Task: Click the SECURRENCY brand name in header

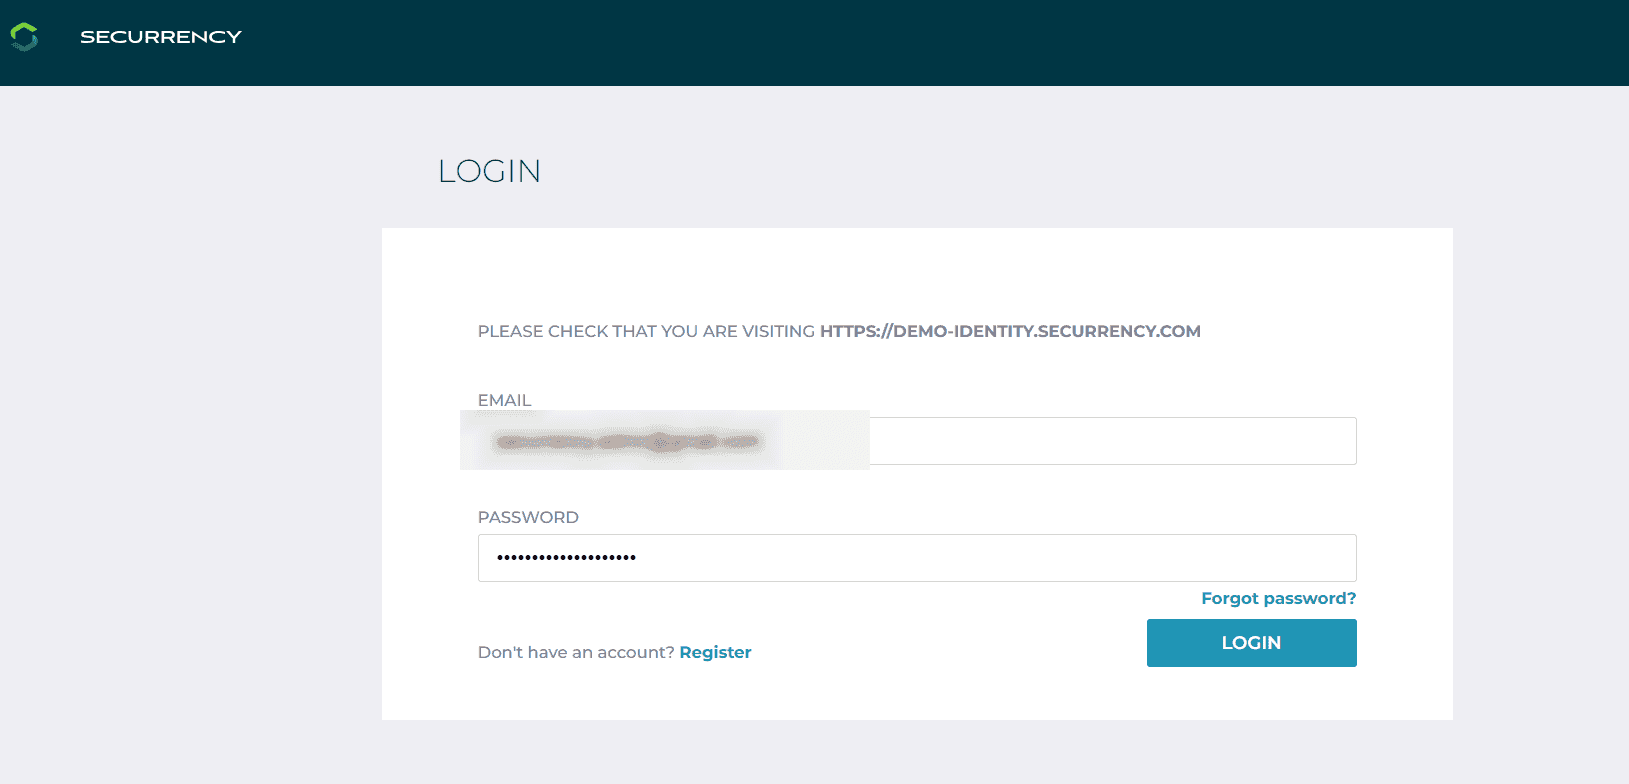Action: coord(161,37)
